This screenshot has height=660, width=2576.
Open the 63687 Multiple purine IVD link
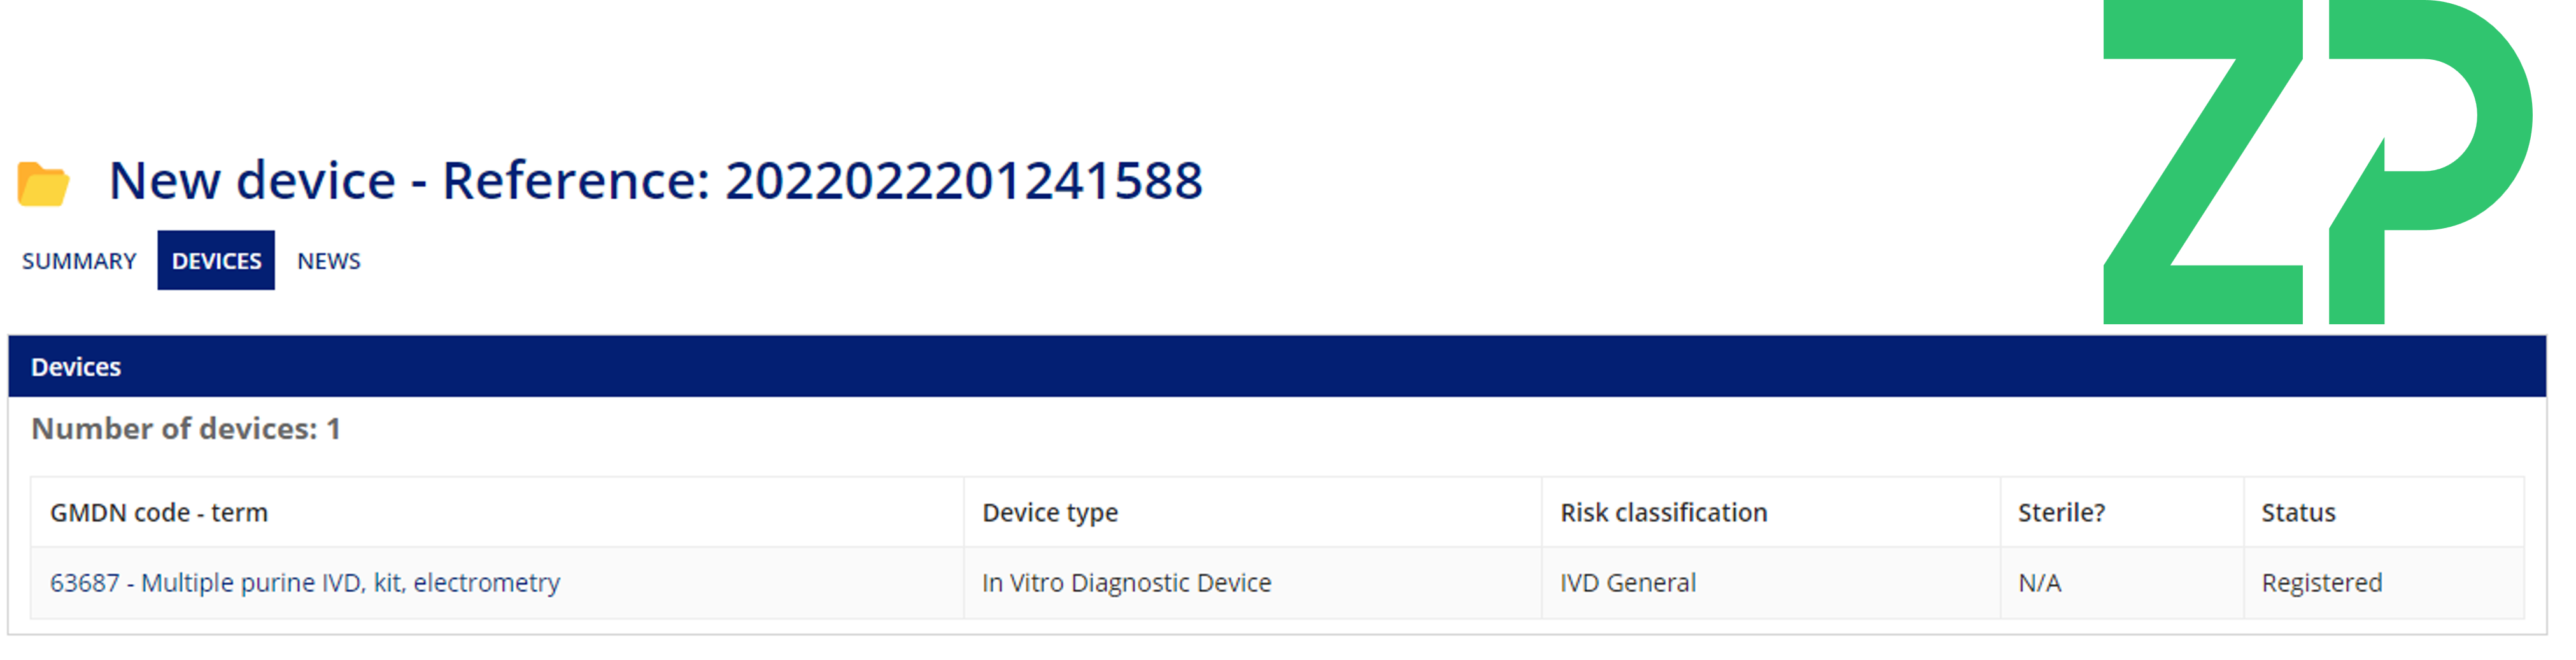[305, 583]
